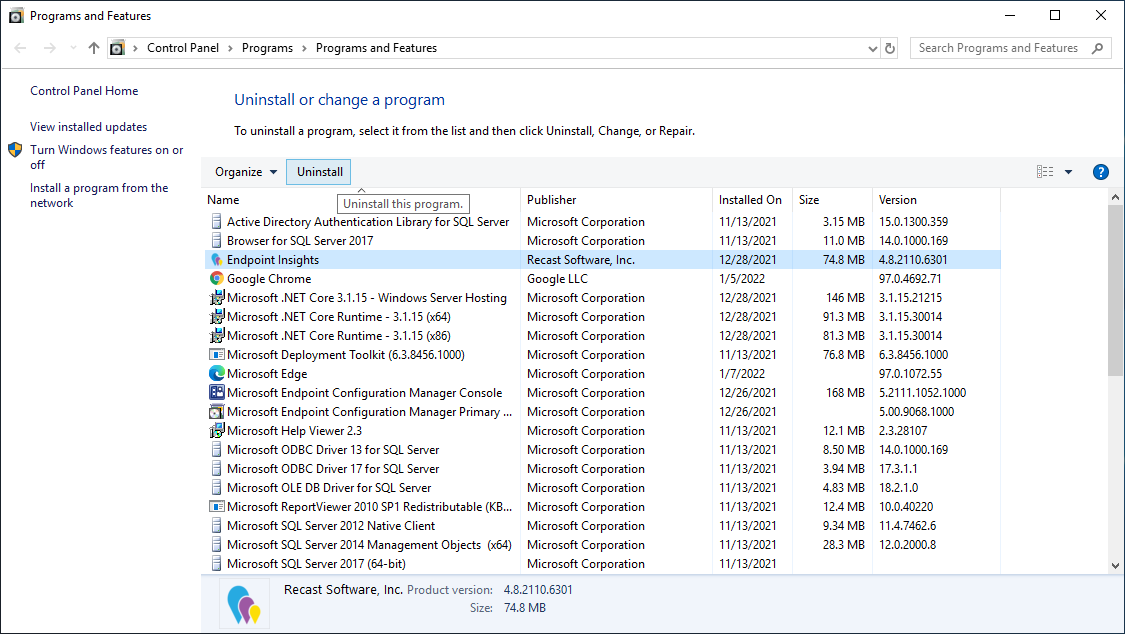Click the Endpoint Insights program icon

[x=216, y=260]
